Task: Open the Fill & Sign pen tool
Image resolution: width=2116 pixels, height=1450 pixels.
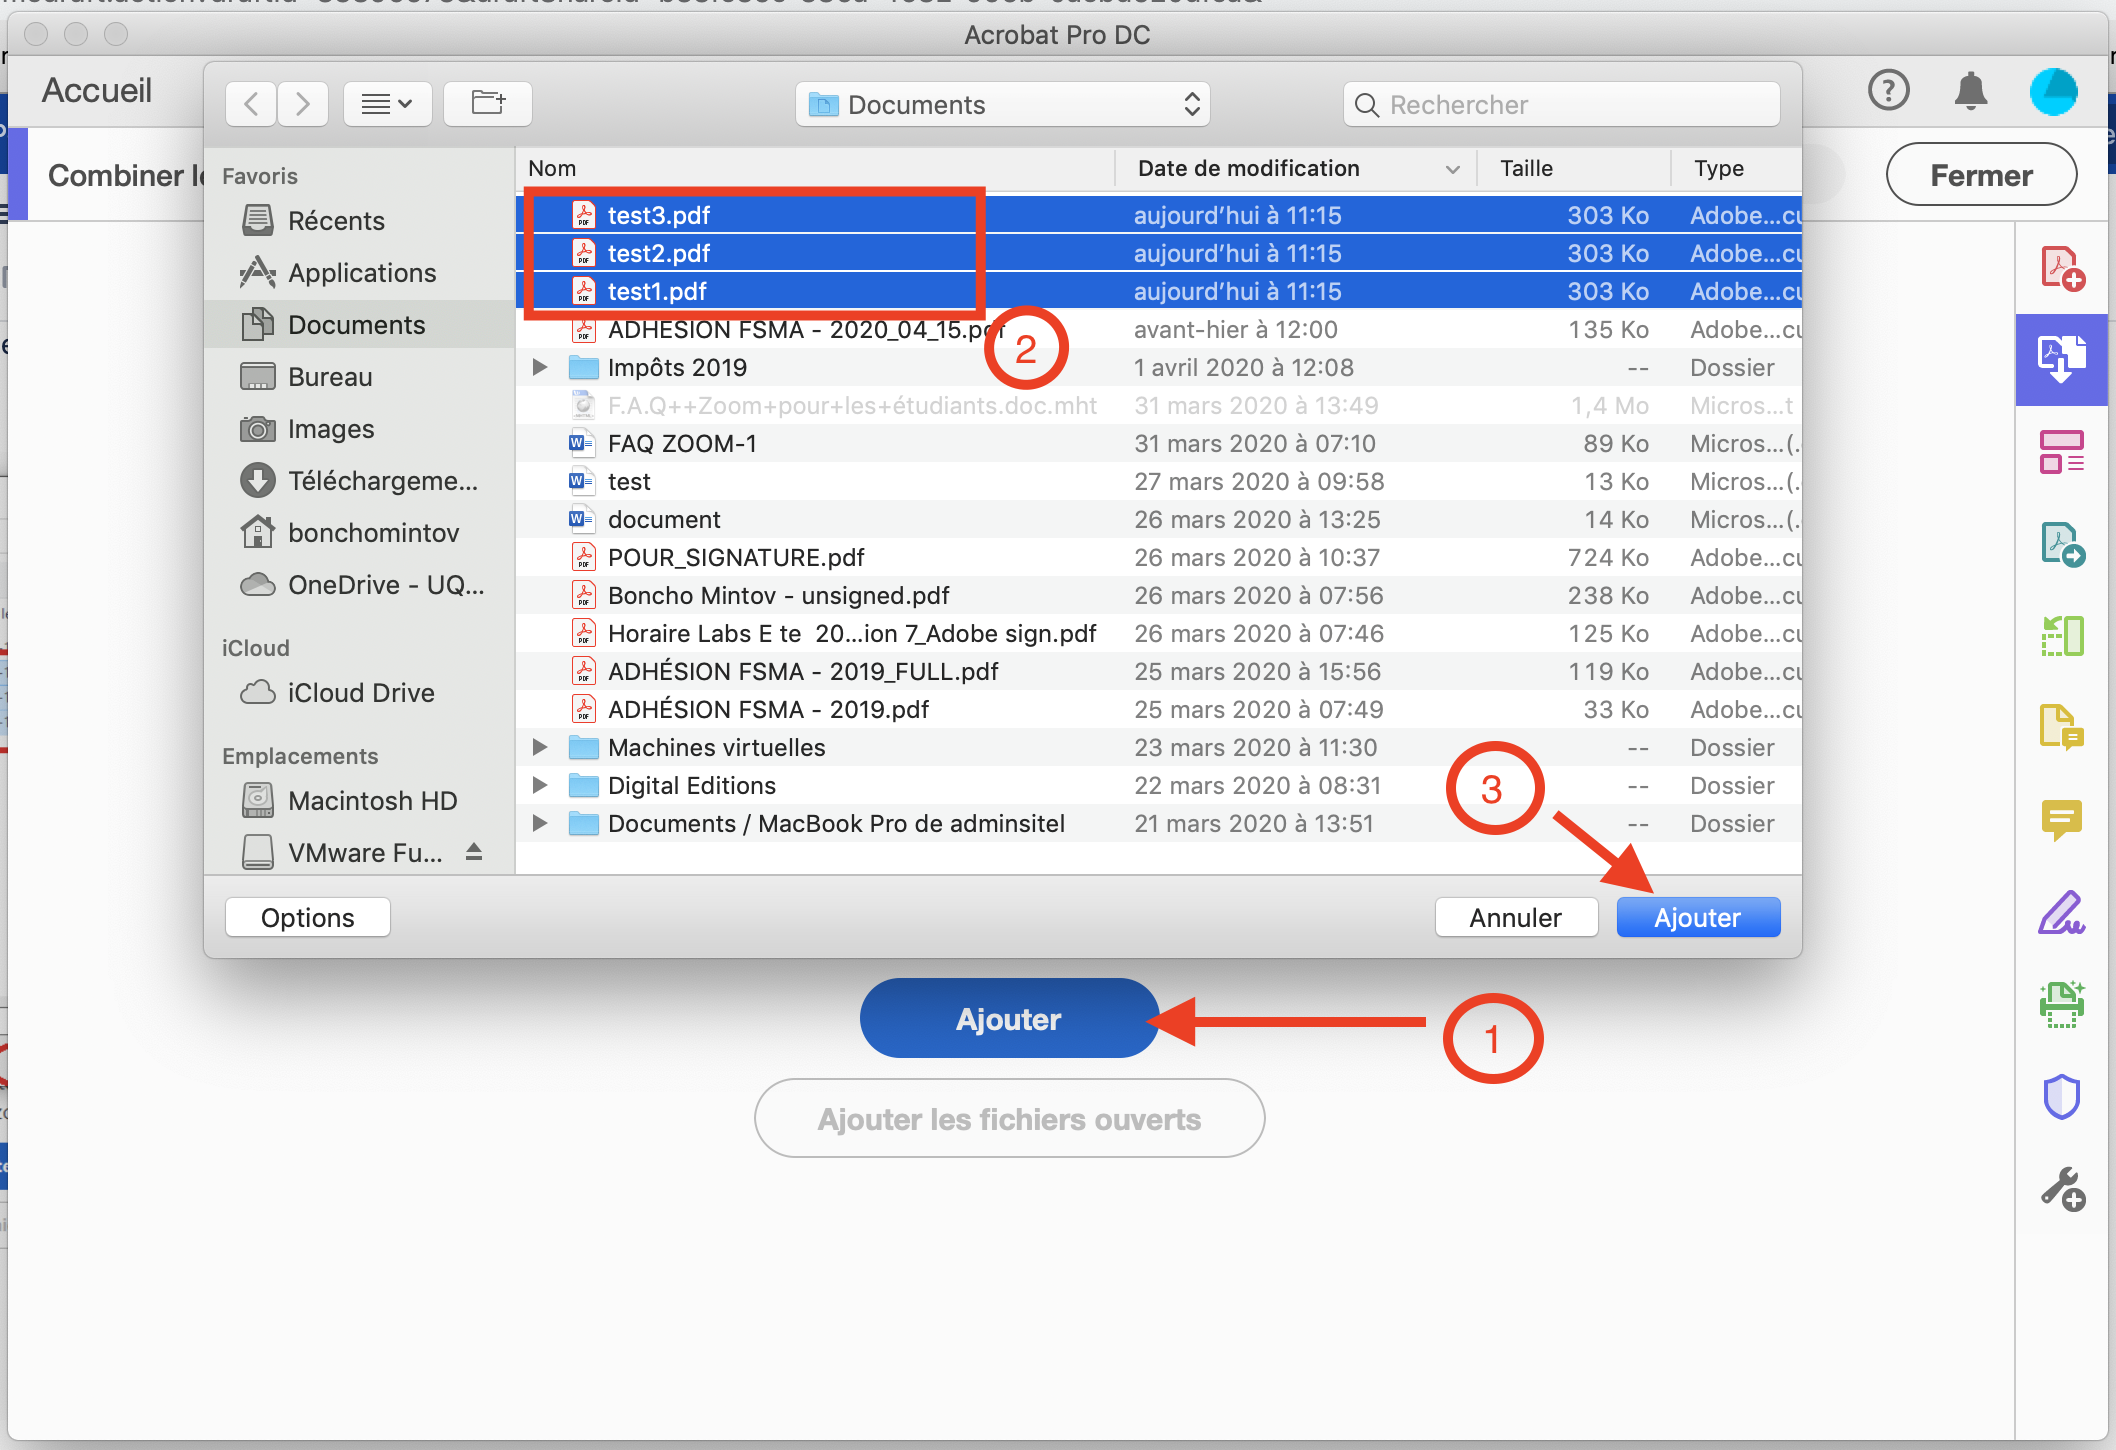Action: click(2062, 912)
